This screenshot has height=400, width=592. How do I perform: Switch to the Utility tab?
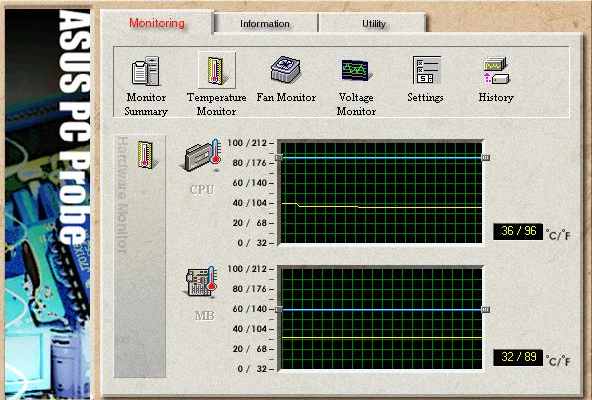tap(373, 23)
